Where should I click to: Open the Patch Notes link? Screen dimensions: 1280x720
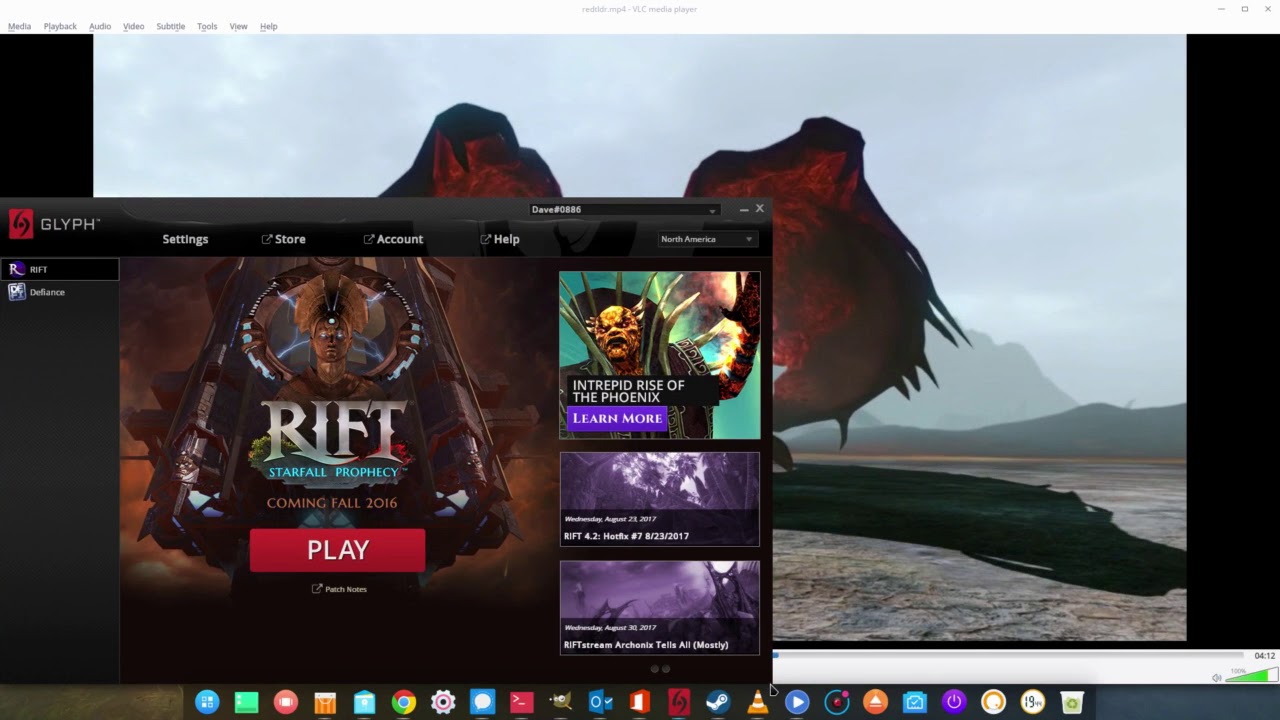[339, 589]
